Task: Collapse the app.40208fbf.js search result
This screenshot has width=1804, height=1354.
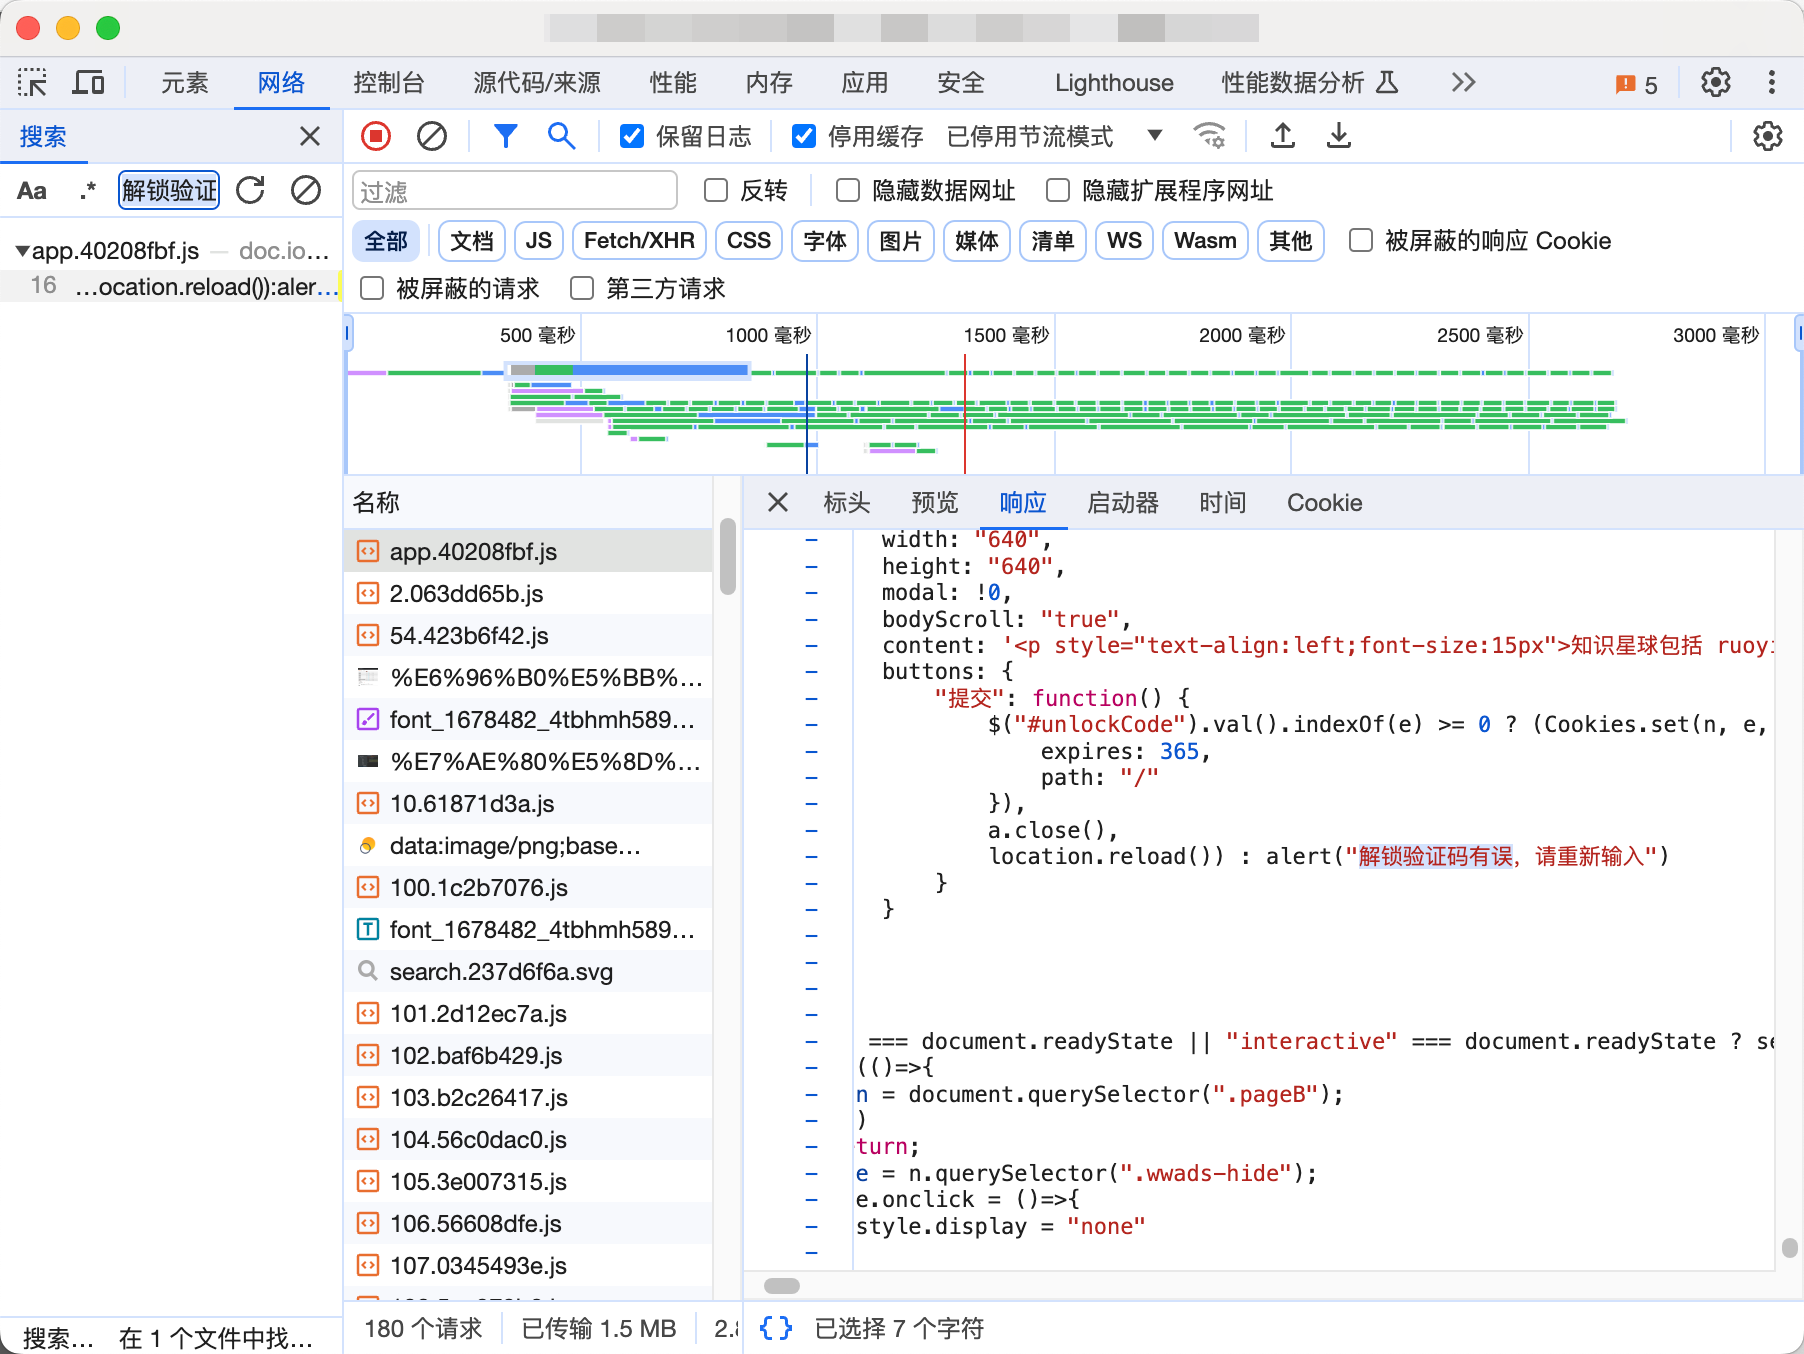Action: click(22, 251)
